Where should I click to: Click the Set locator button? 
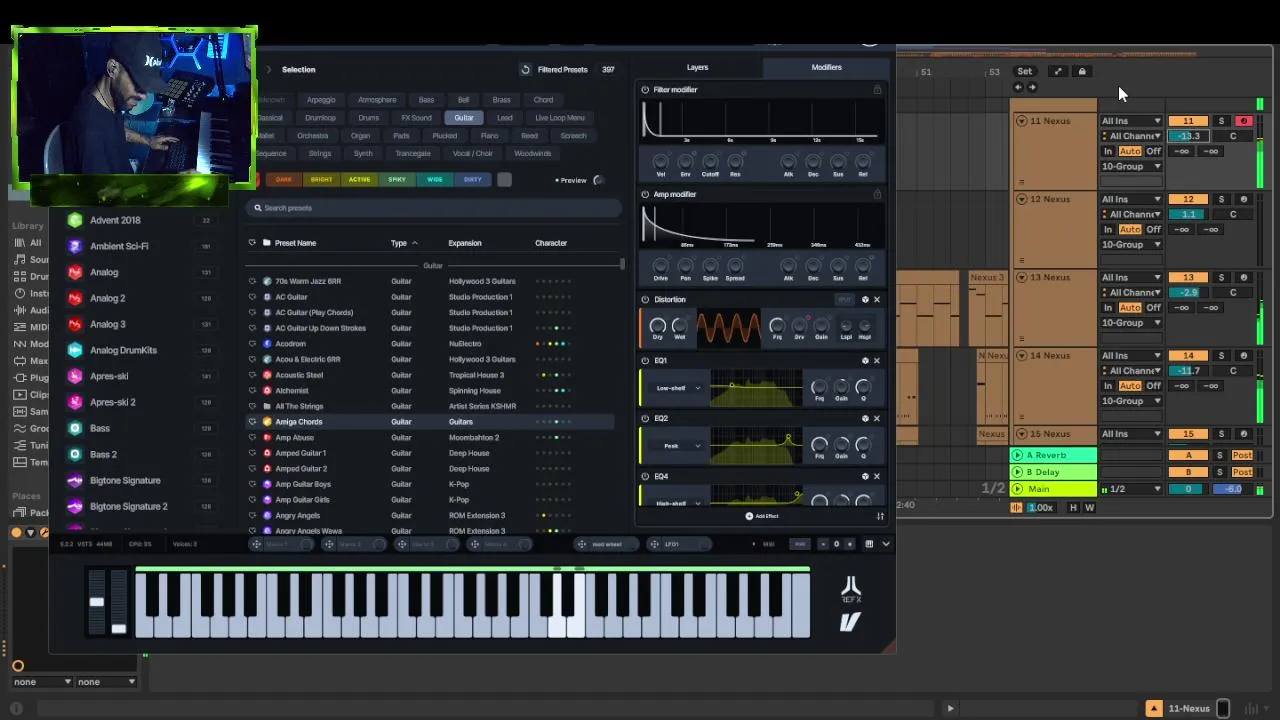coord(1025,71)
